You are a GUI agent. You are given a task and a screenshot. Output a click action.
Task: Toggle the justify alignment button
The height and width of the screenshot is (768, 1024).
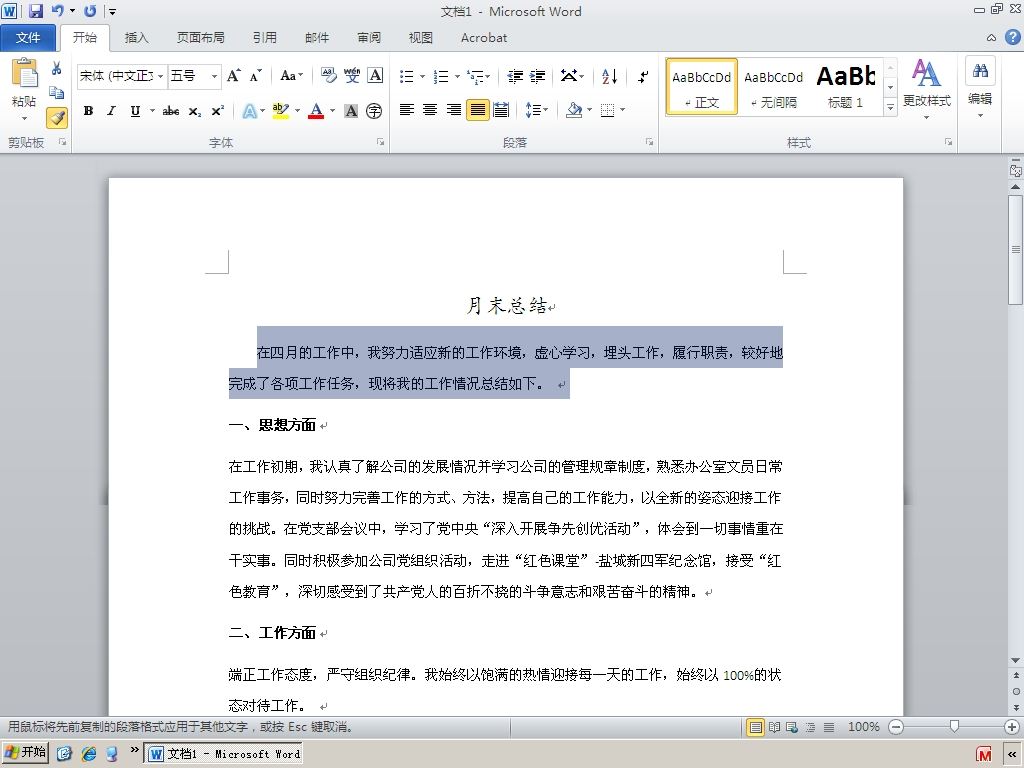[477, 110]
